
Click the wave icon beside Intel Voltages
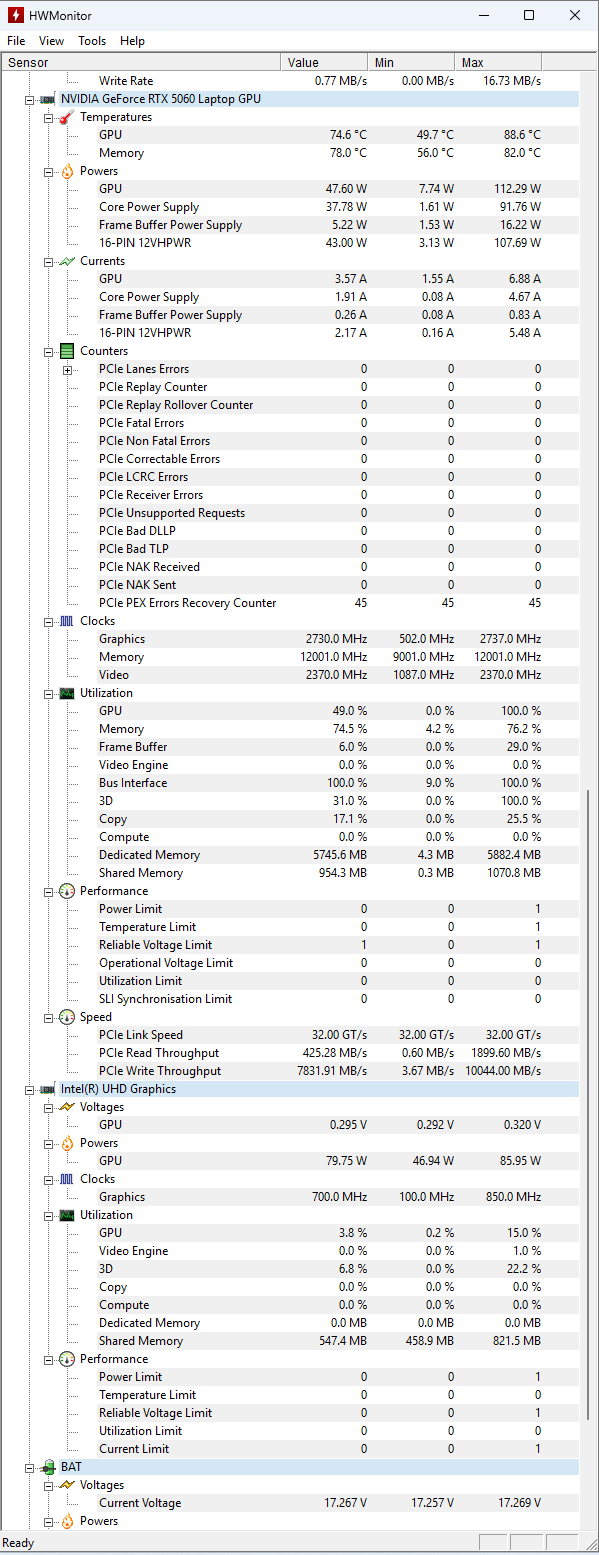point(66,1107)
